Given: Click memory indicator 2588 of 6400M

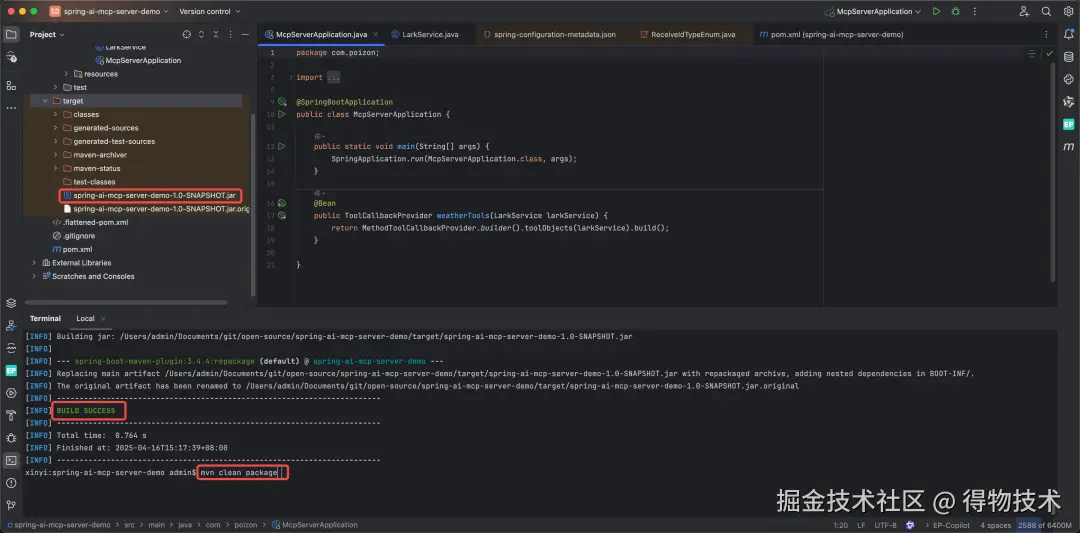Looking at the screenshot, I should [1045, 525].
